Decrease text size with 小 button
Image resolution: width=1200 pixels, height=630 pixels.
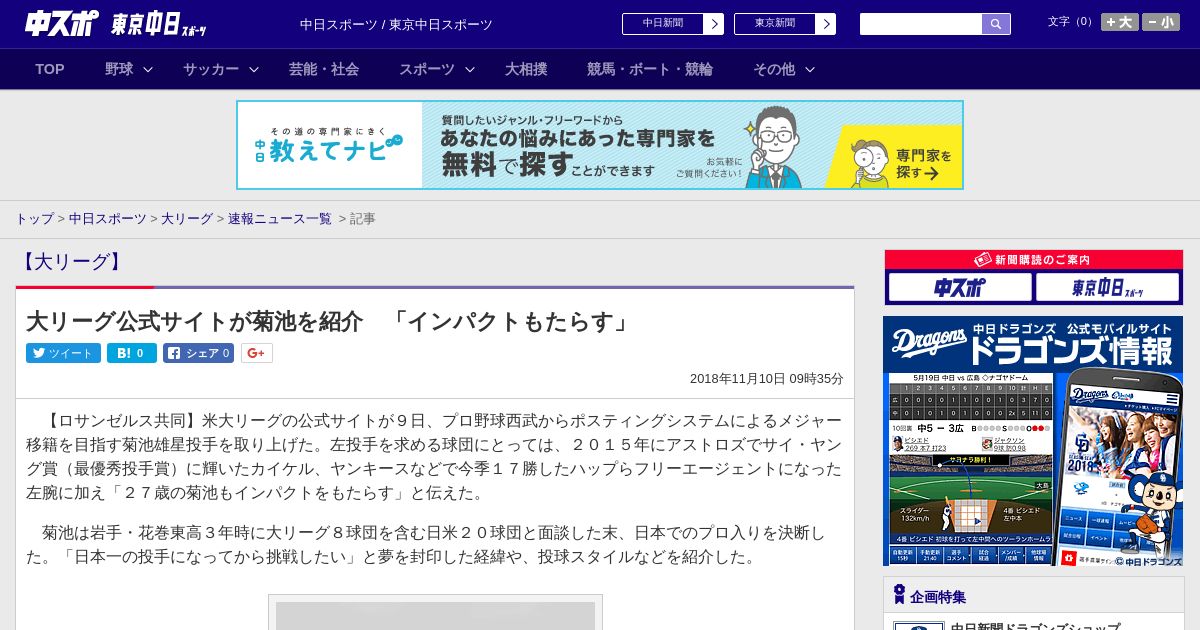(x=1160, y=22)
